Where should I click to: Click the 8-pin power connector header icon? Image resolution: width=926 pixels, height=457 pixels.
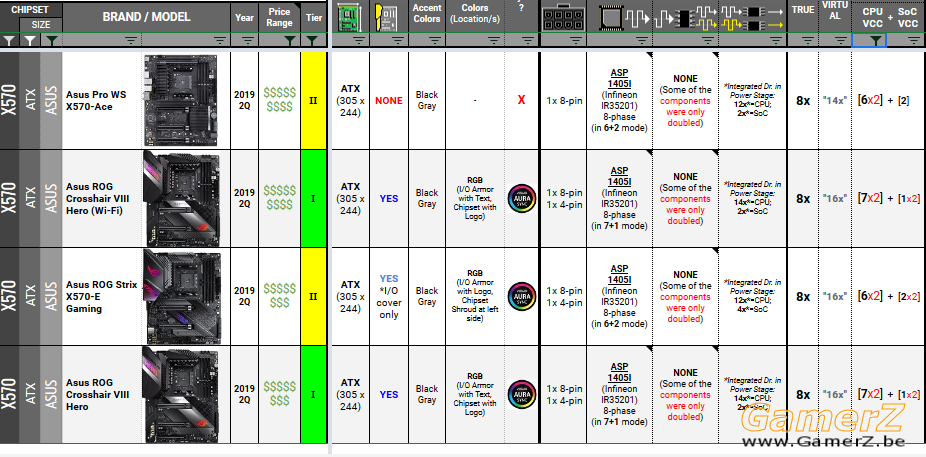point(563,18)
